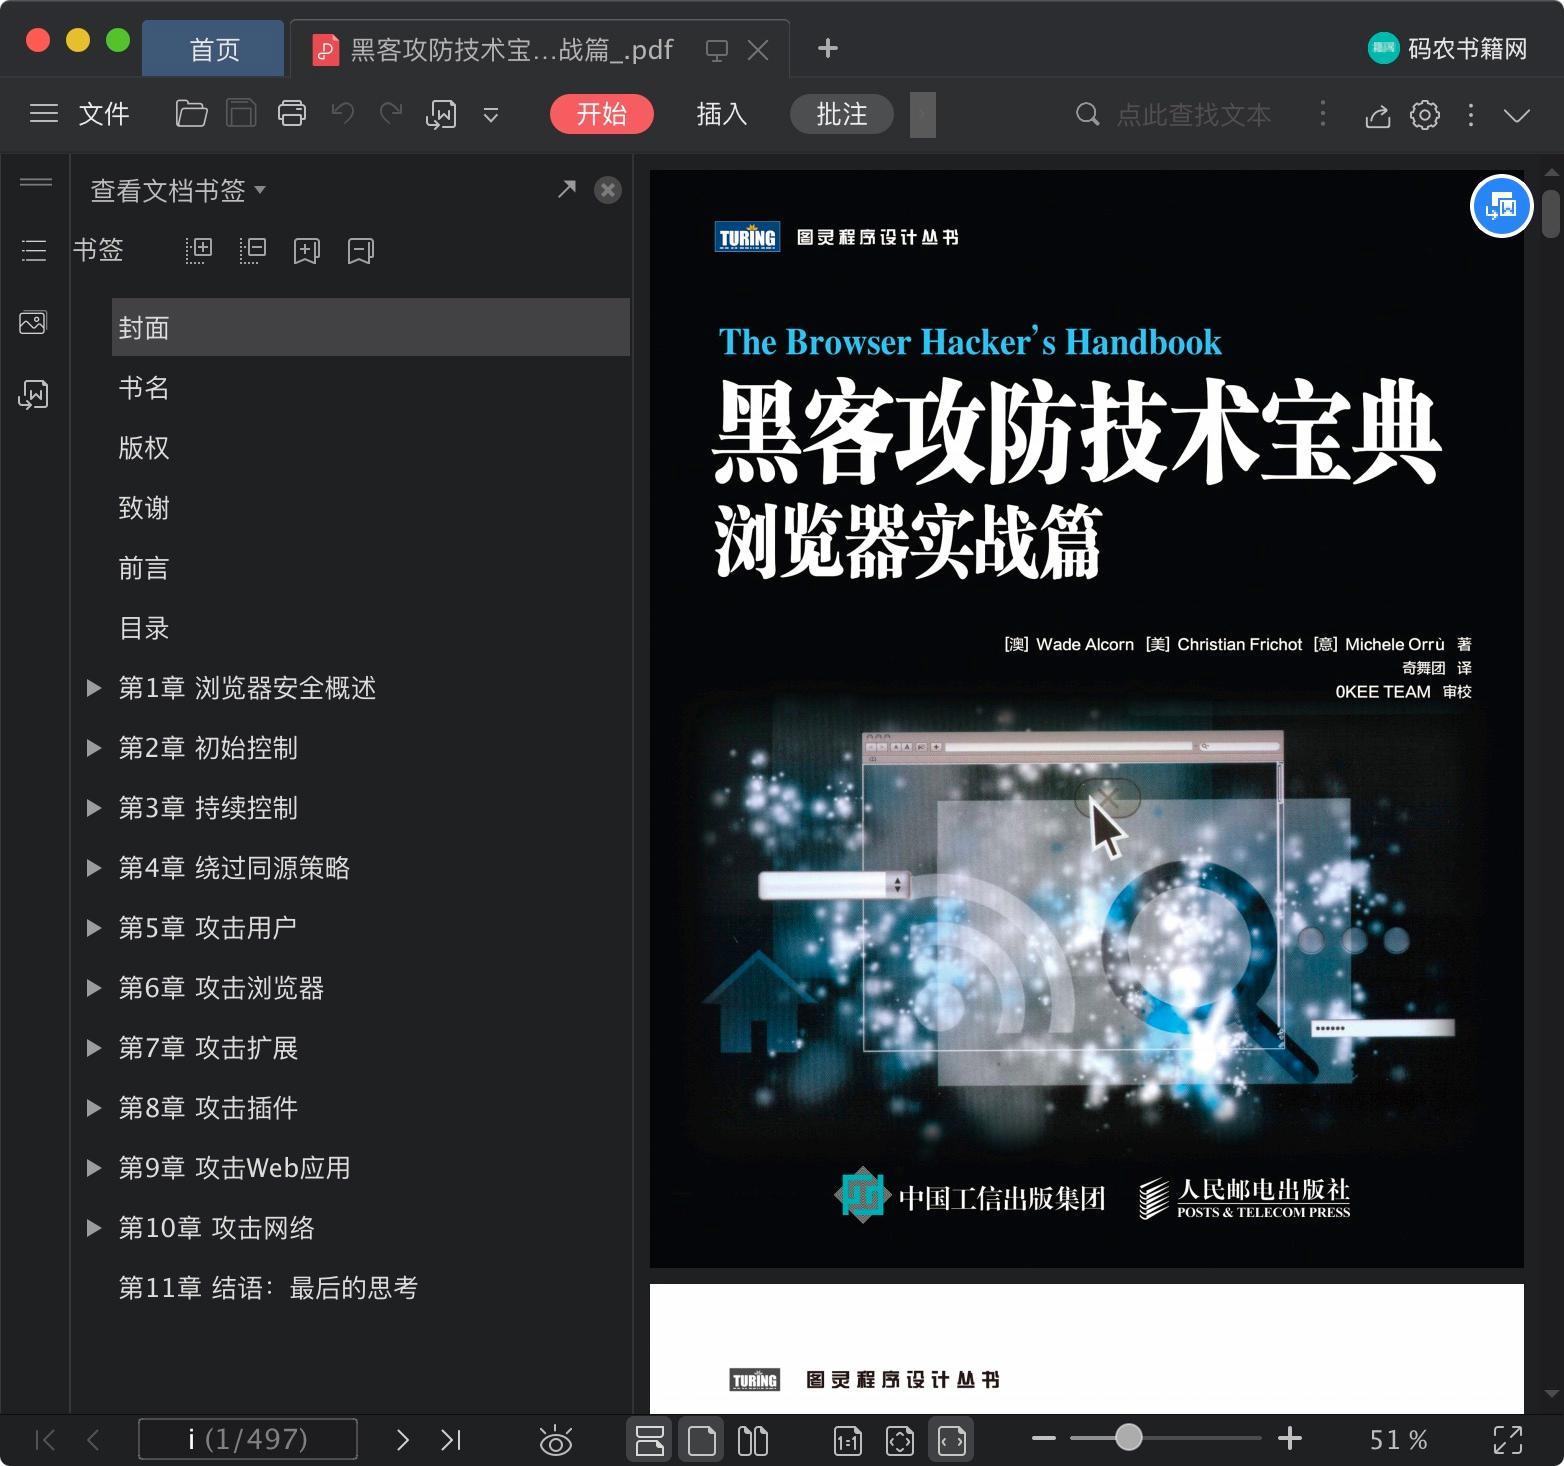Expand 第4章 绕过同源策略 bookmark

(94, 868)
